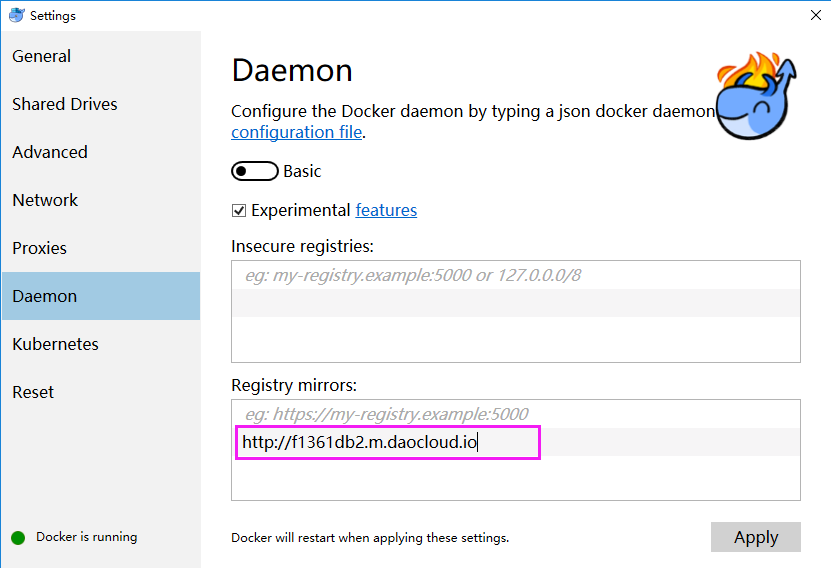The image size is (831, 568).
Task: Click the Docker whale icon in title bar
Action: pyautogui.click(x=16, y=15)
